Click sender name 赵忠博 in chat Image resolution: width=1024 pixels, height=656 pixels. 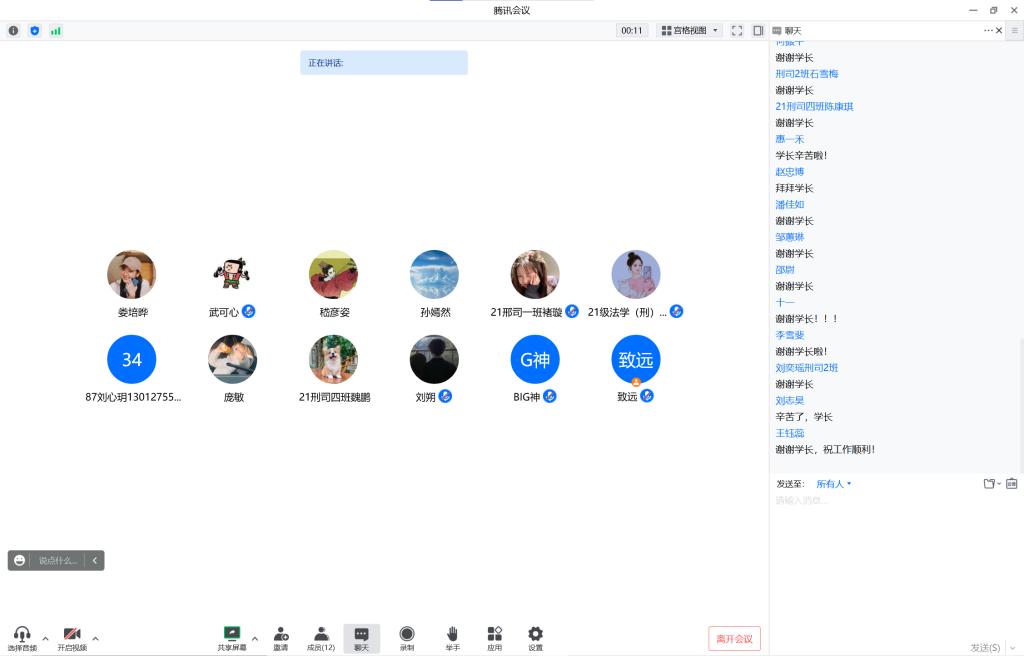pyautogui.click(x=790, y=172)
